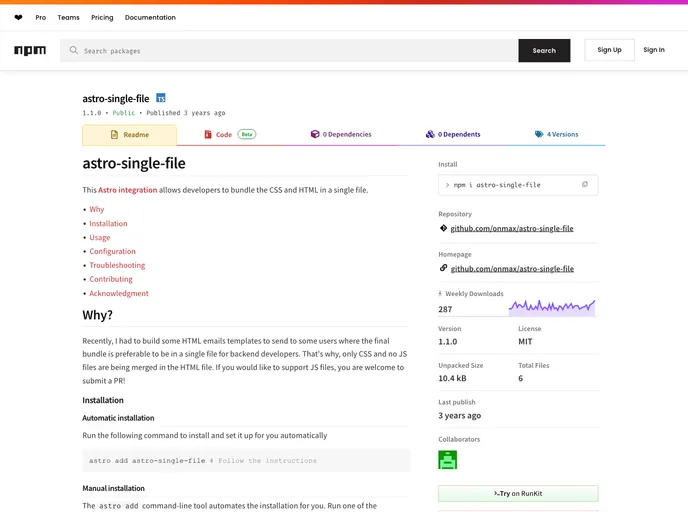
Task: Open the 4 Versions tab
Action: click(556, 134)
